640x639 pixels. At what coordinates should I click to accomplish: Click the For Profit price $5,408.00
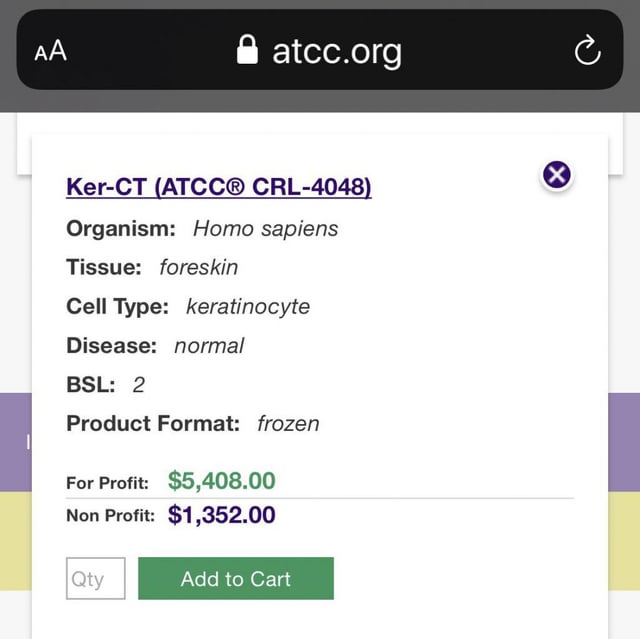(x=221, y=481)
